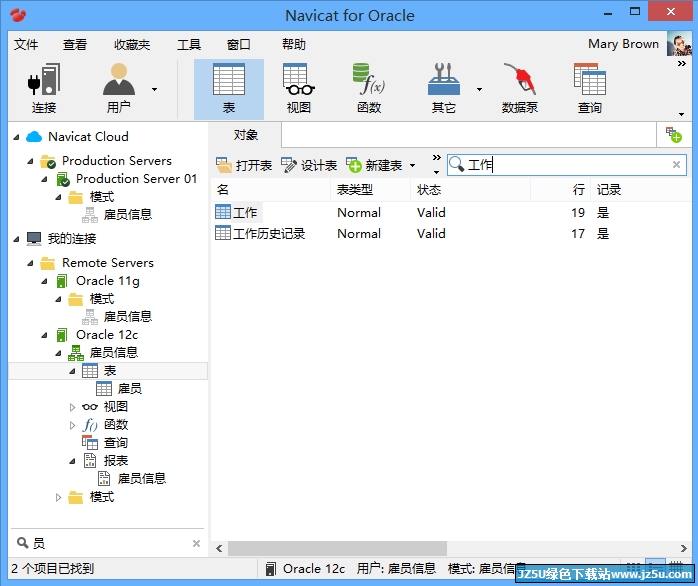
Task: Open the 文件 menu
Action: tap(26, 44)
